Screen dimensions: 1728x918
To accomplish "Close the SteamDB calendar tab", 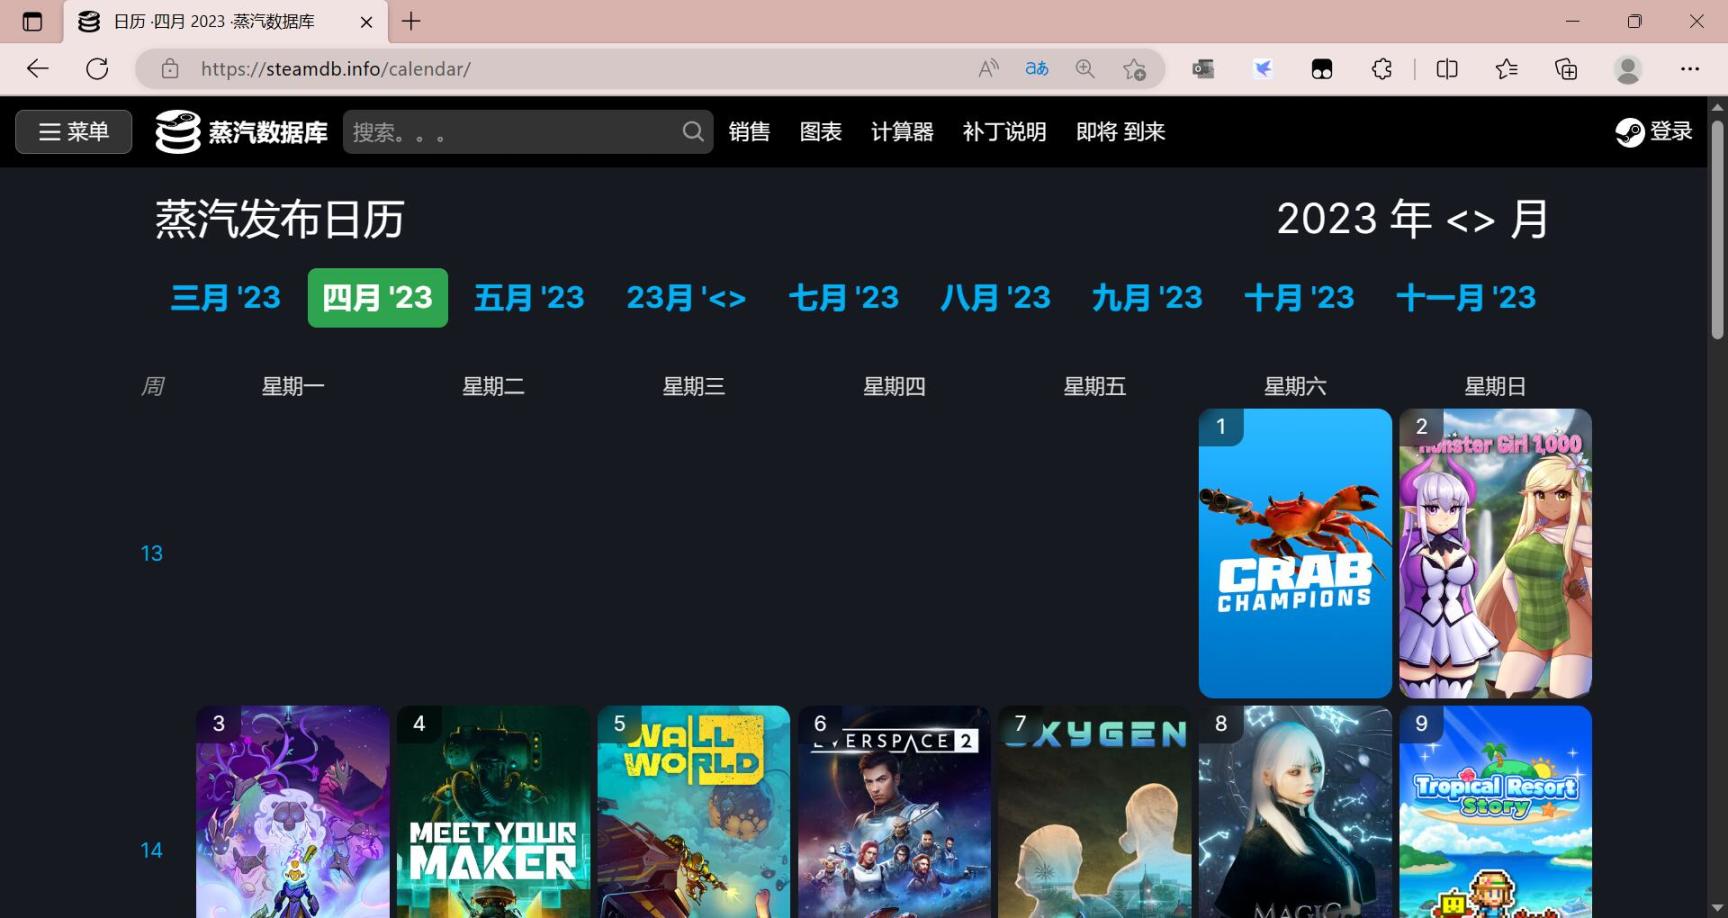I will pos(366,22).
